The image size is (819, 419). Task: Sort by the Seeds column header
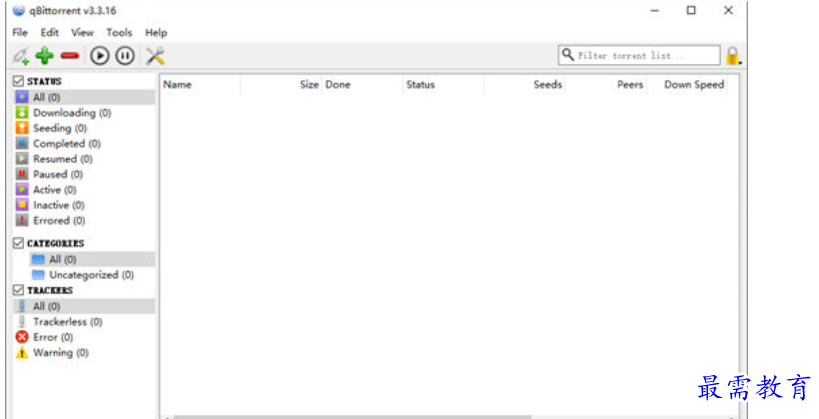click(524, 85)
